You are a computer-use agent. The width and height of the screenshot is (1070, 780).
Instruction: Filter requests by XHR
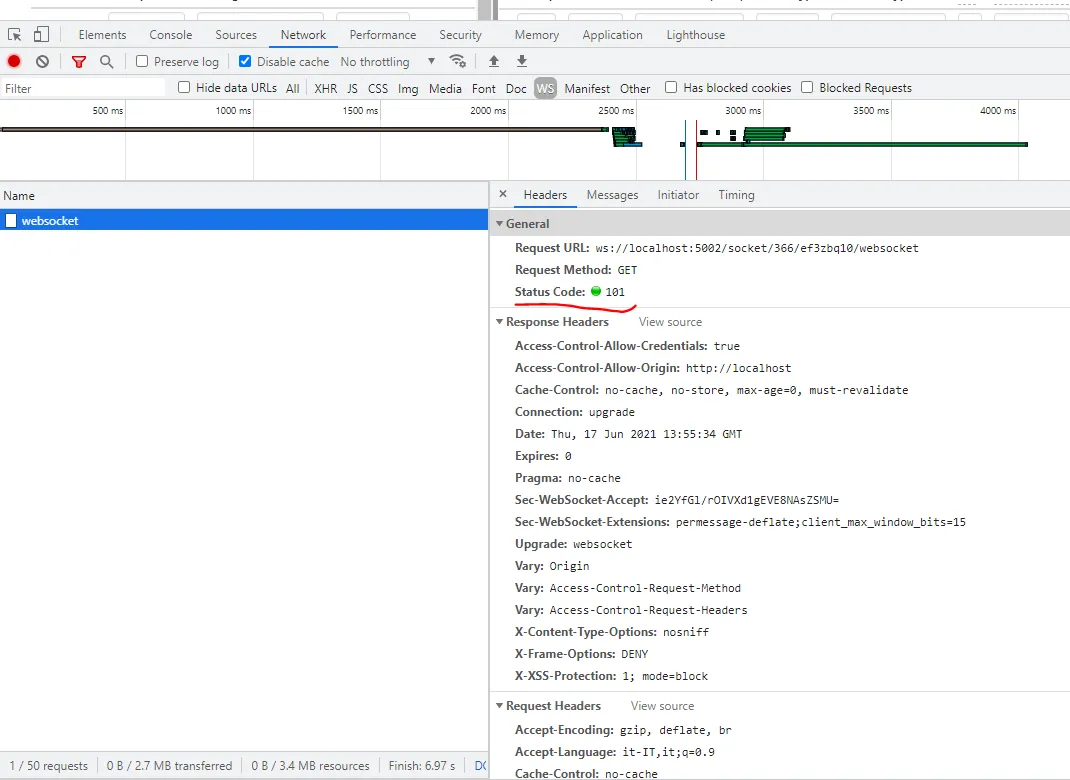tap(326, 88)
